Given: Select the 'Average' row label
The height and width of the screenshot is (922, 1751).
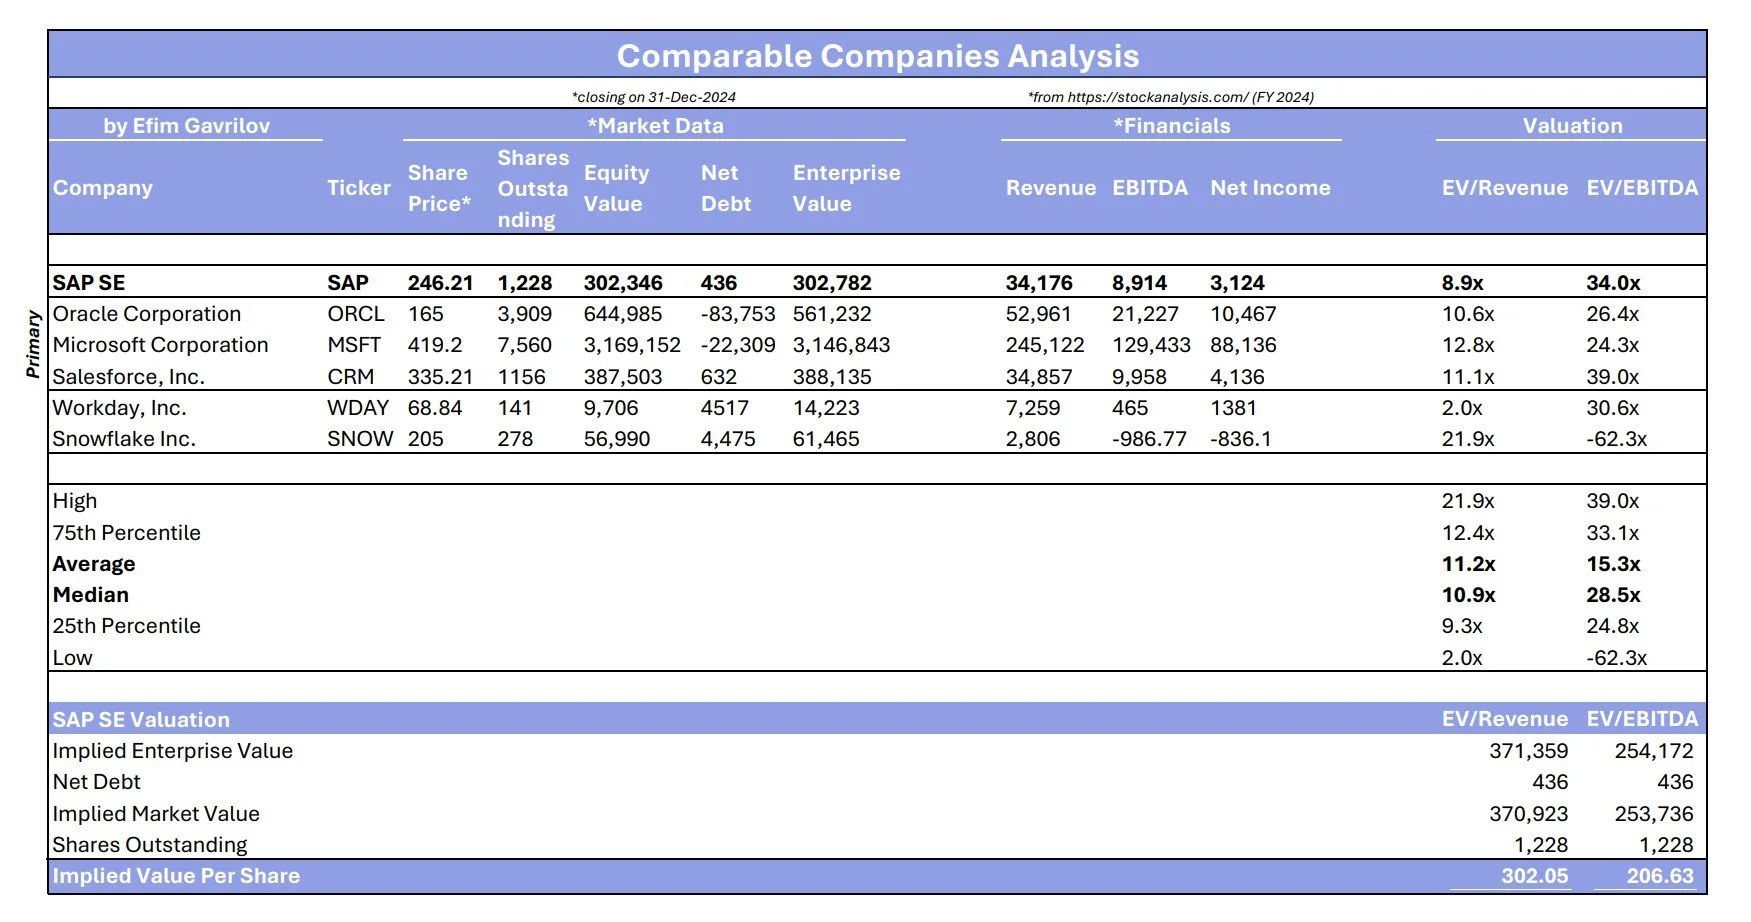Looking at the screenshot, I should pos(94,564).
